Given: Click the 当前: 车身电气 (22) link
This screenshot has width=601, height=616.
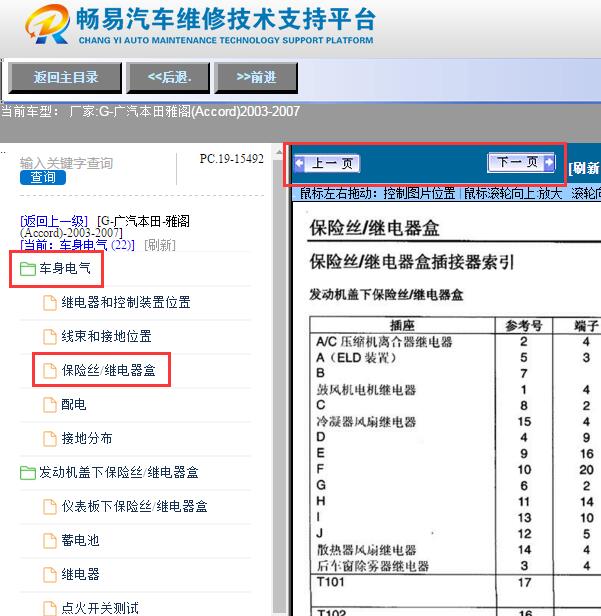Looking at the screenshot, I should pyautogui.click(x=77, y=245).
